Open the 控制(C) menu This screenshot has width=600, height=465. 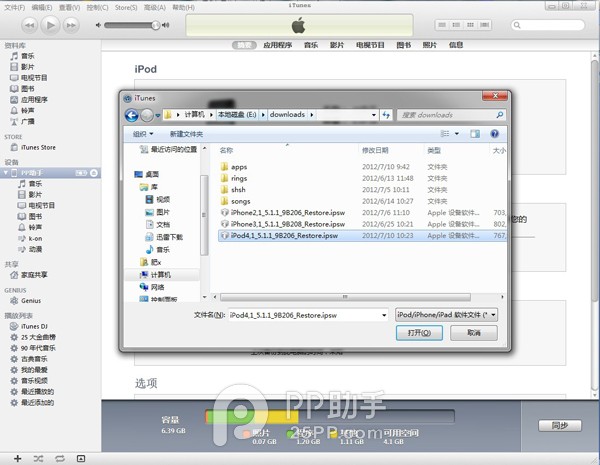point(97,7)
